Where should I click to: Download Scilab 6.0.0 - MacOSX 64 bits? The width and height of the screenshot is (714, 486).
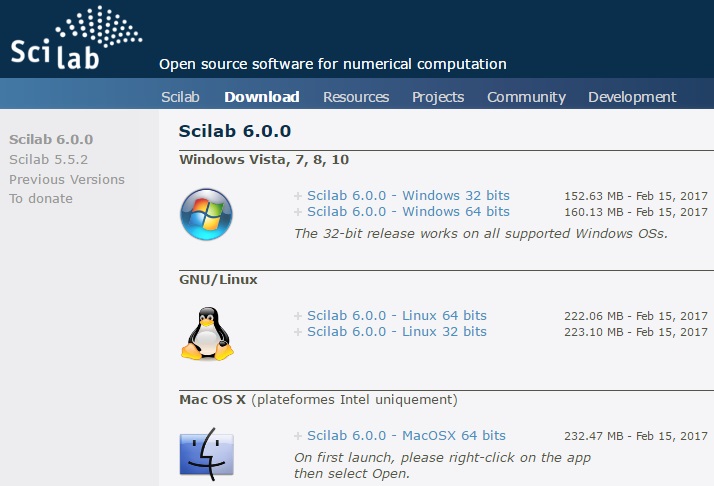click(407, 435)
